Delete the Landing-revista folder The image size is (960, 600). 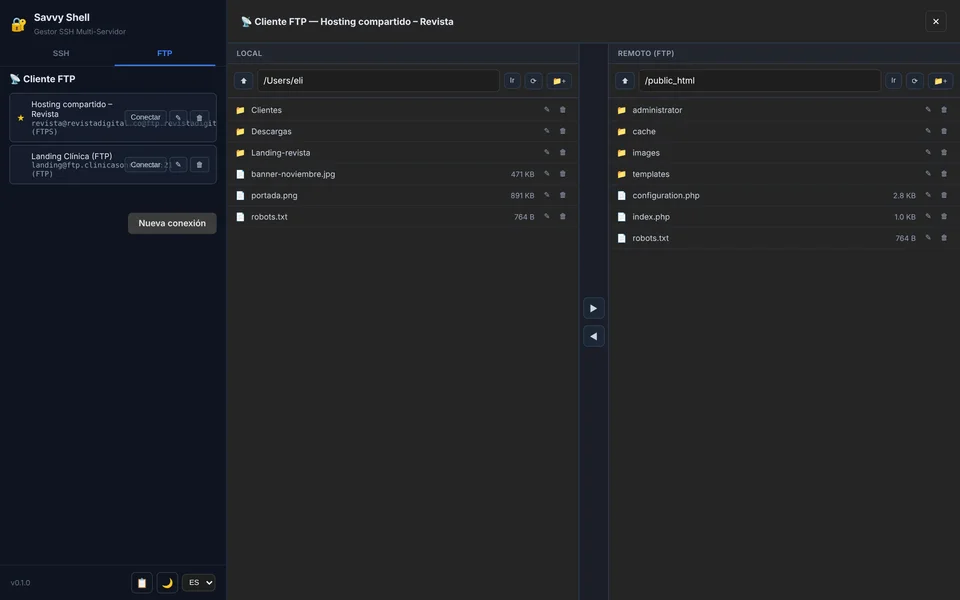pyautogui.click(x=563, y=152)
